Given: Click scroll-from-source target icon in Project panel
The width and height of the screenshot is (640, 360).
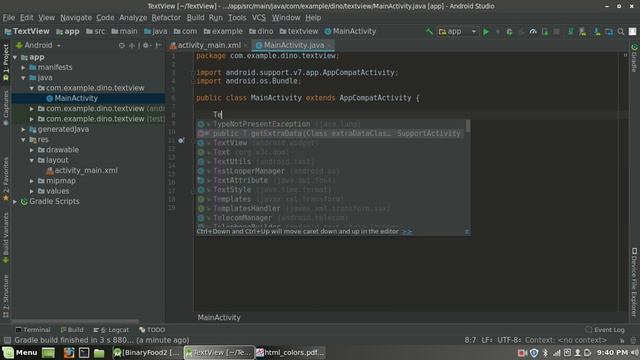Looking at the screenshot, I should pos(122,45).
